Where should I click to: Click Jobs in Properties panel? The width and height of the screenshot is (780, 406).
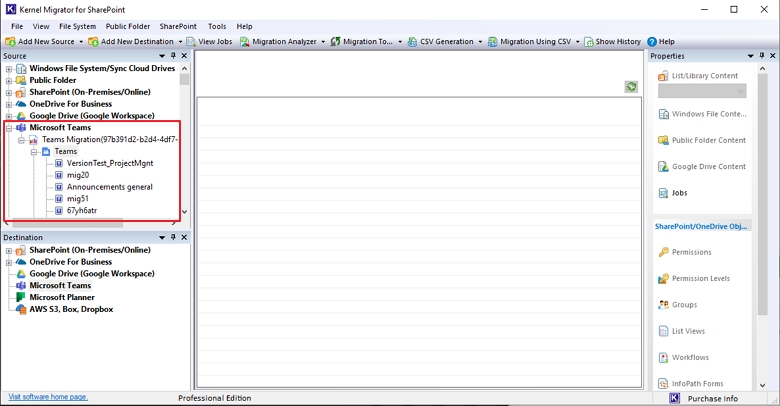pos(680,193)
